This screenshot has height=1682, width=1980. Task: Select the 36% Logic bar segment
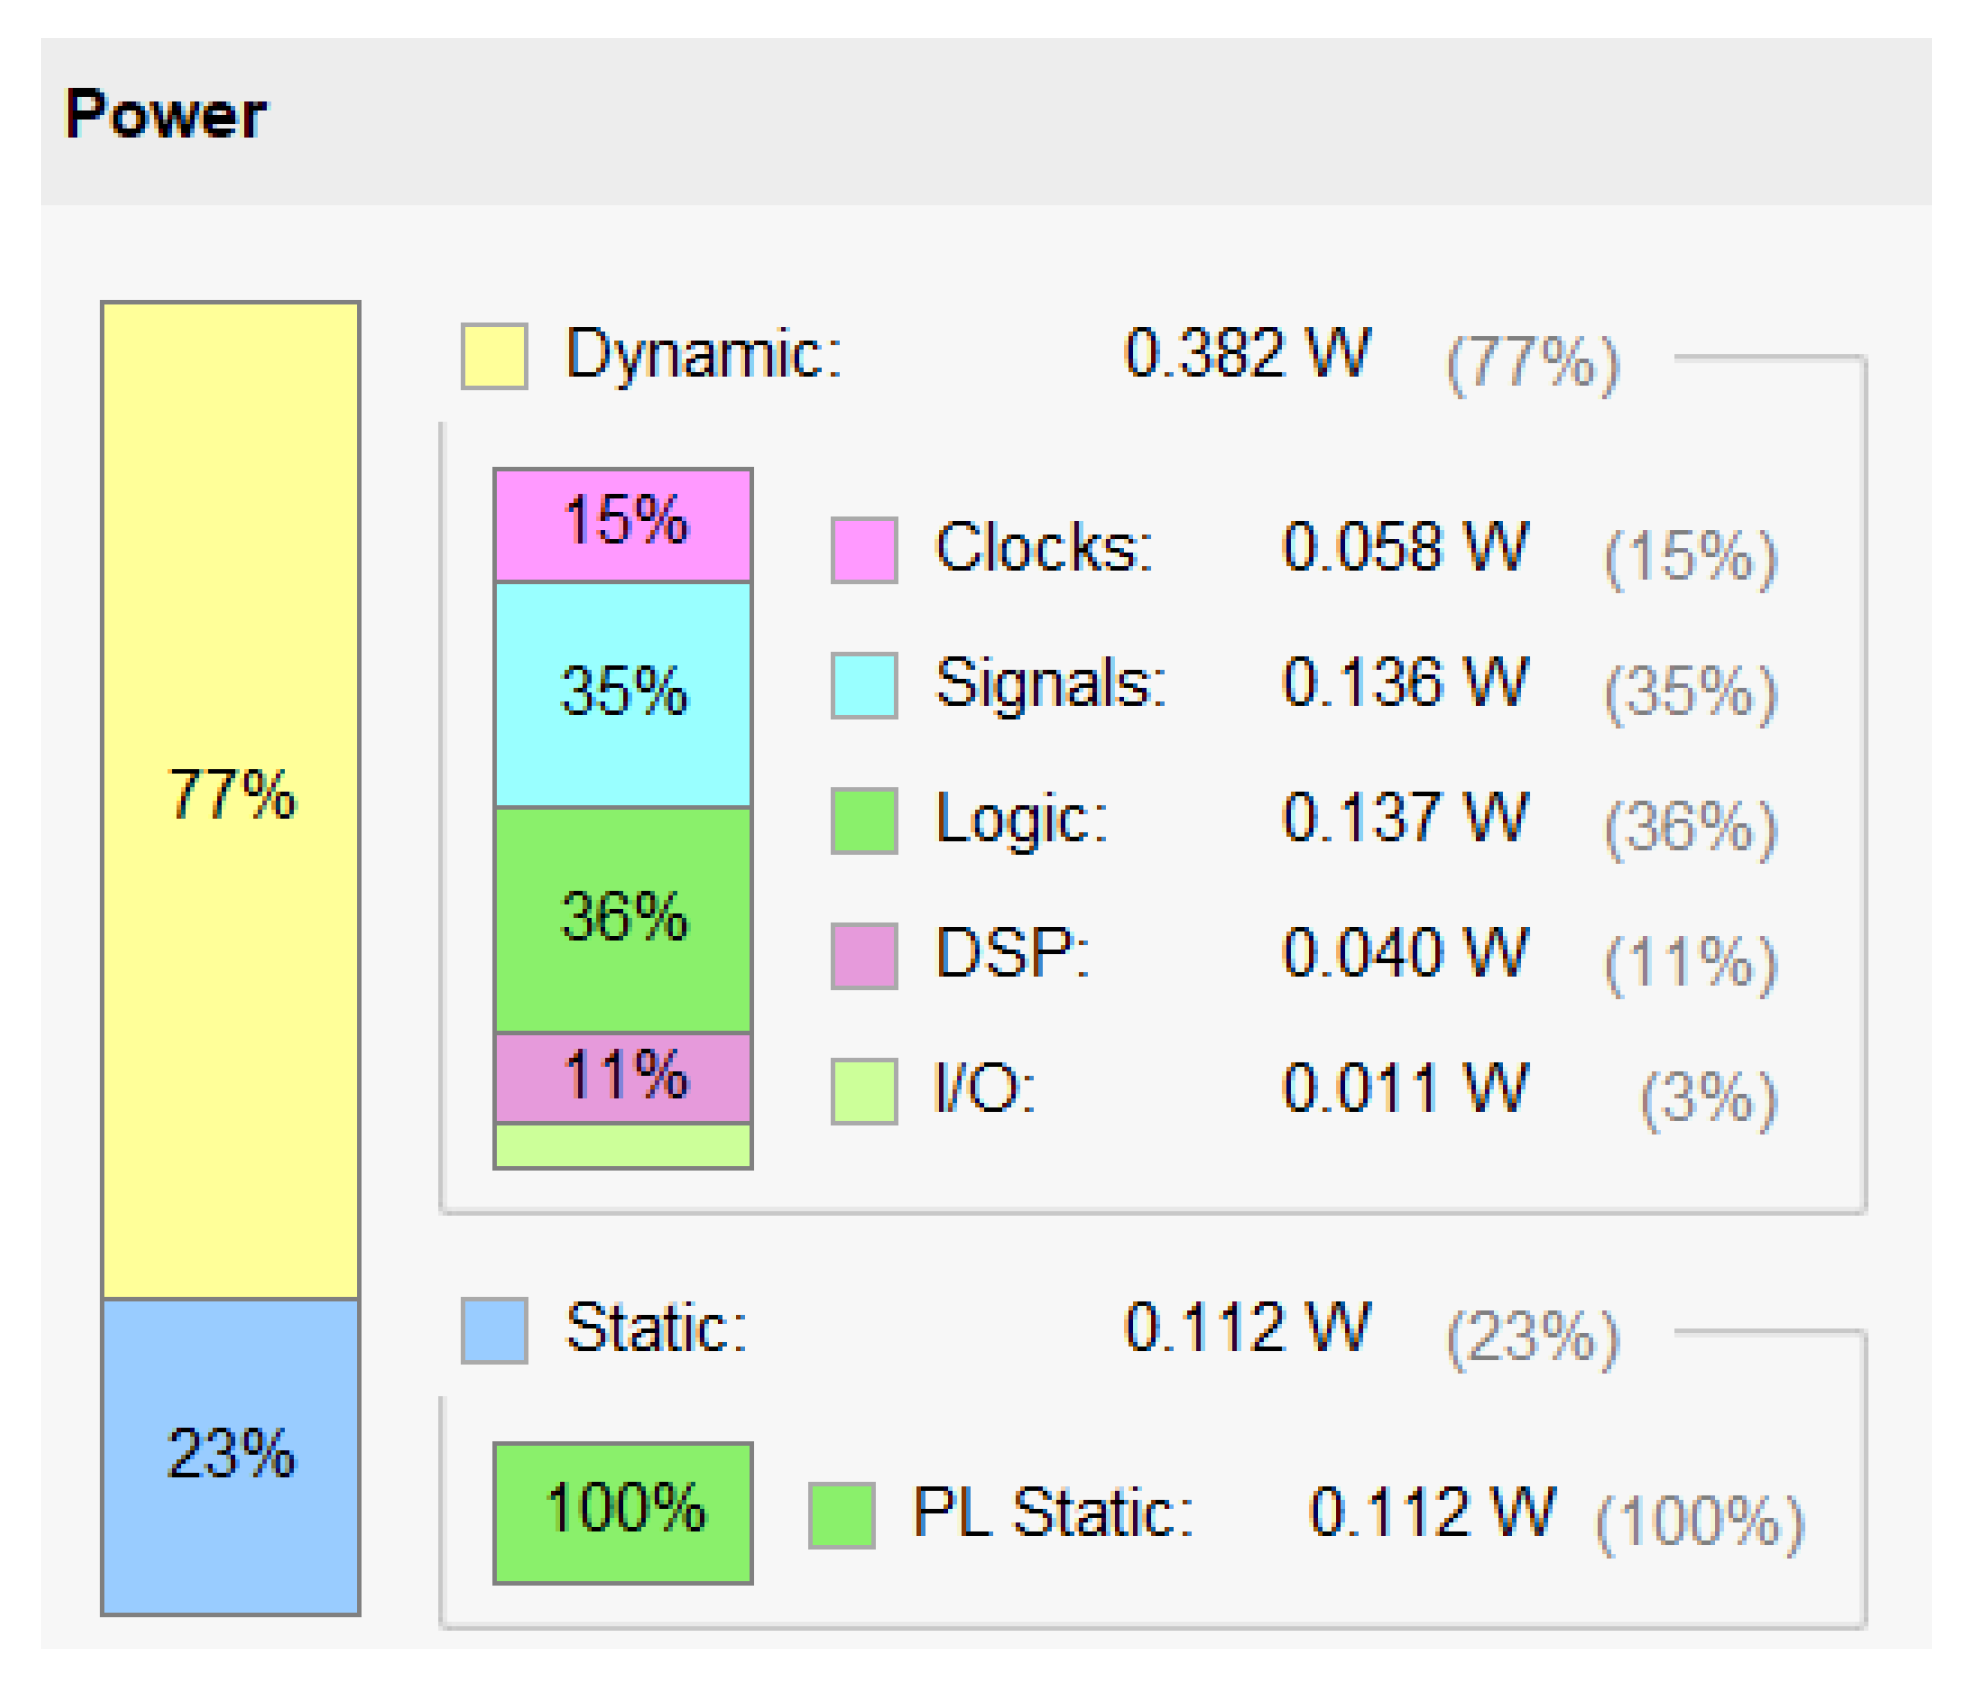pos(623,920)
